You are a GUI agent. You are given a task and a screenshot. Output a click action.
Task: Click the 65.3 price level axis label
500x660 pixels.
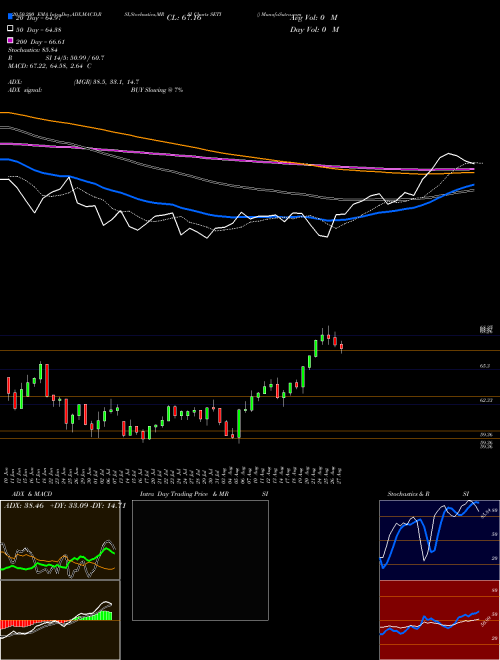[x=485, y=366]
